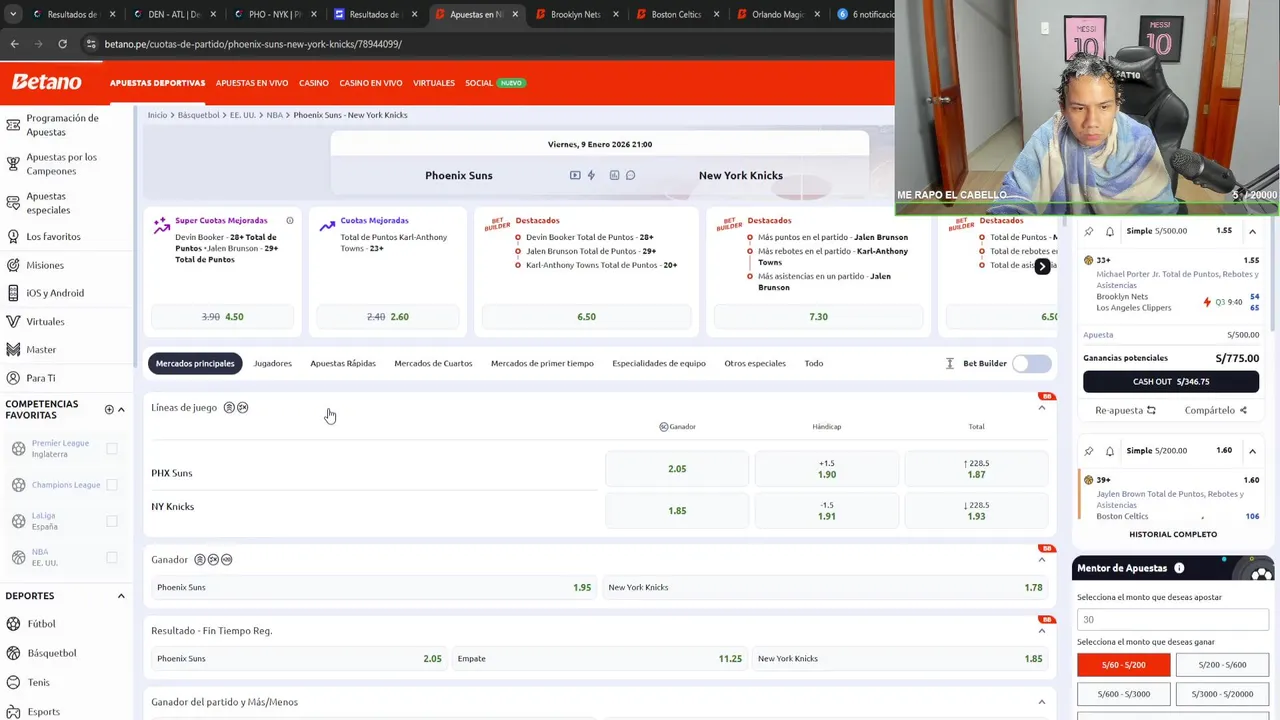Open the match statistics chart icon
Screen dimensions: 1280x720
tap(614, 175)
